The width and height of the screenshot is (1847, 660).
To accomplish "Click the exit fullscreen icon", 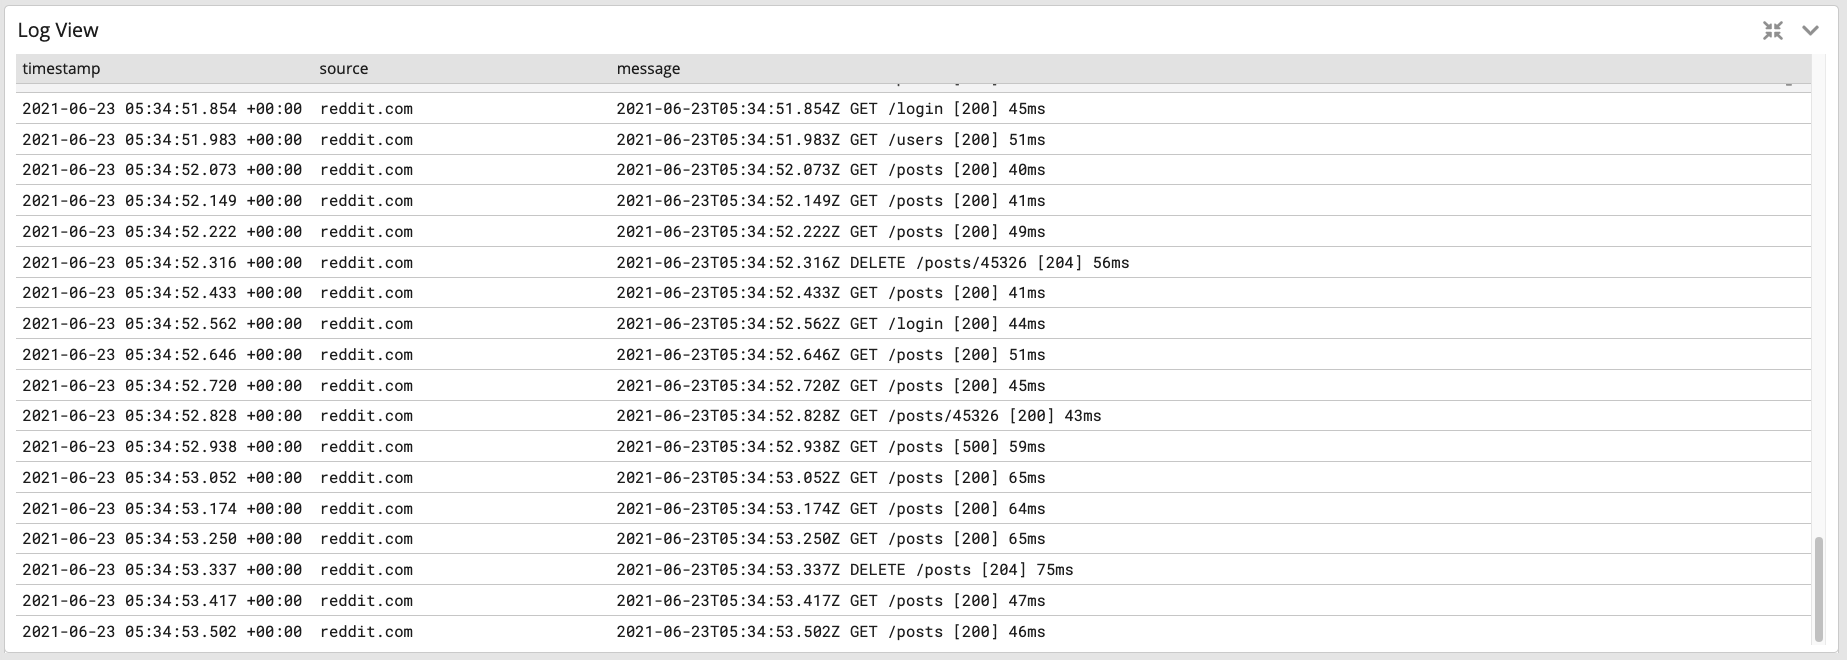I will 1772,30.
